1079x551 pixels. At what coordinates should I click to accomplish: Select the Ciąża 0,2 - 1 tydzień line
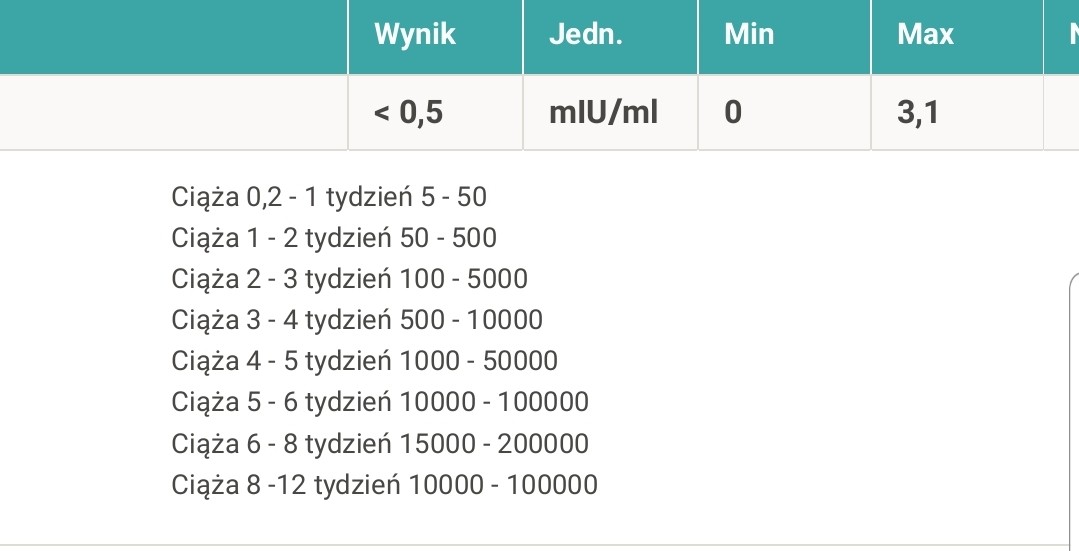point(329,196)
